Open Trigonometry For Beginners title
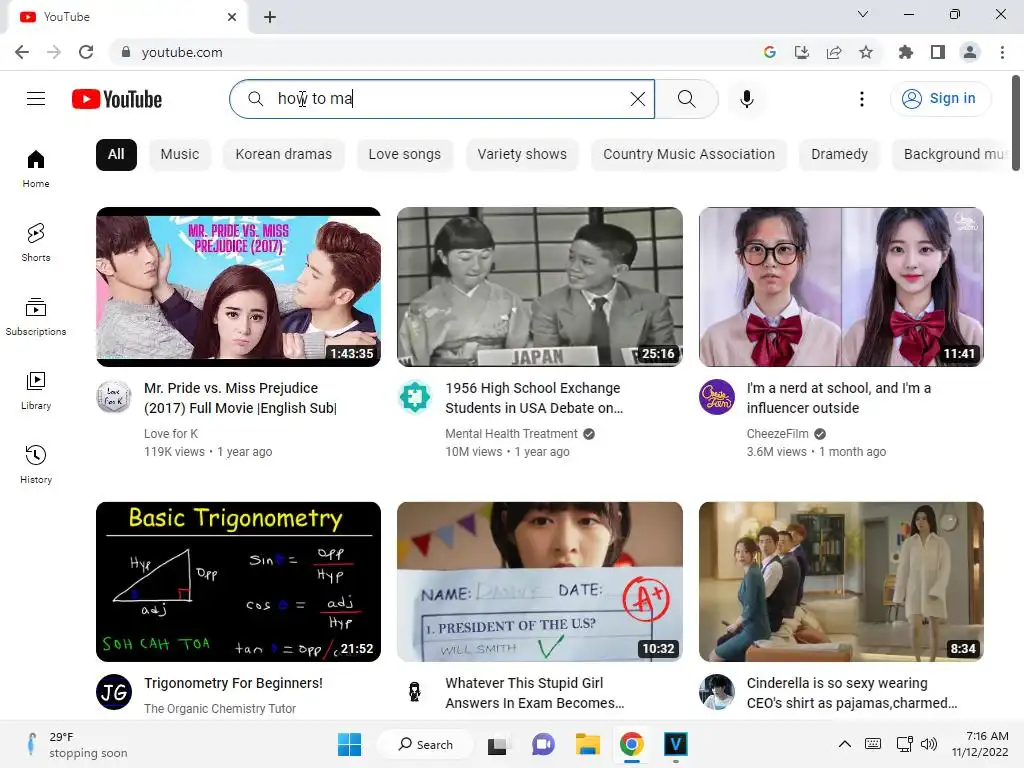The width and height of the screenshot is (1024, 768). 233,683
